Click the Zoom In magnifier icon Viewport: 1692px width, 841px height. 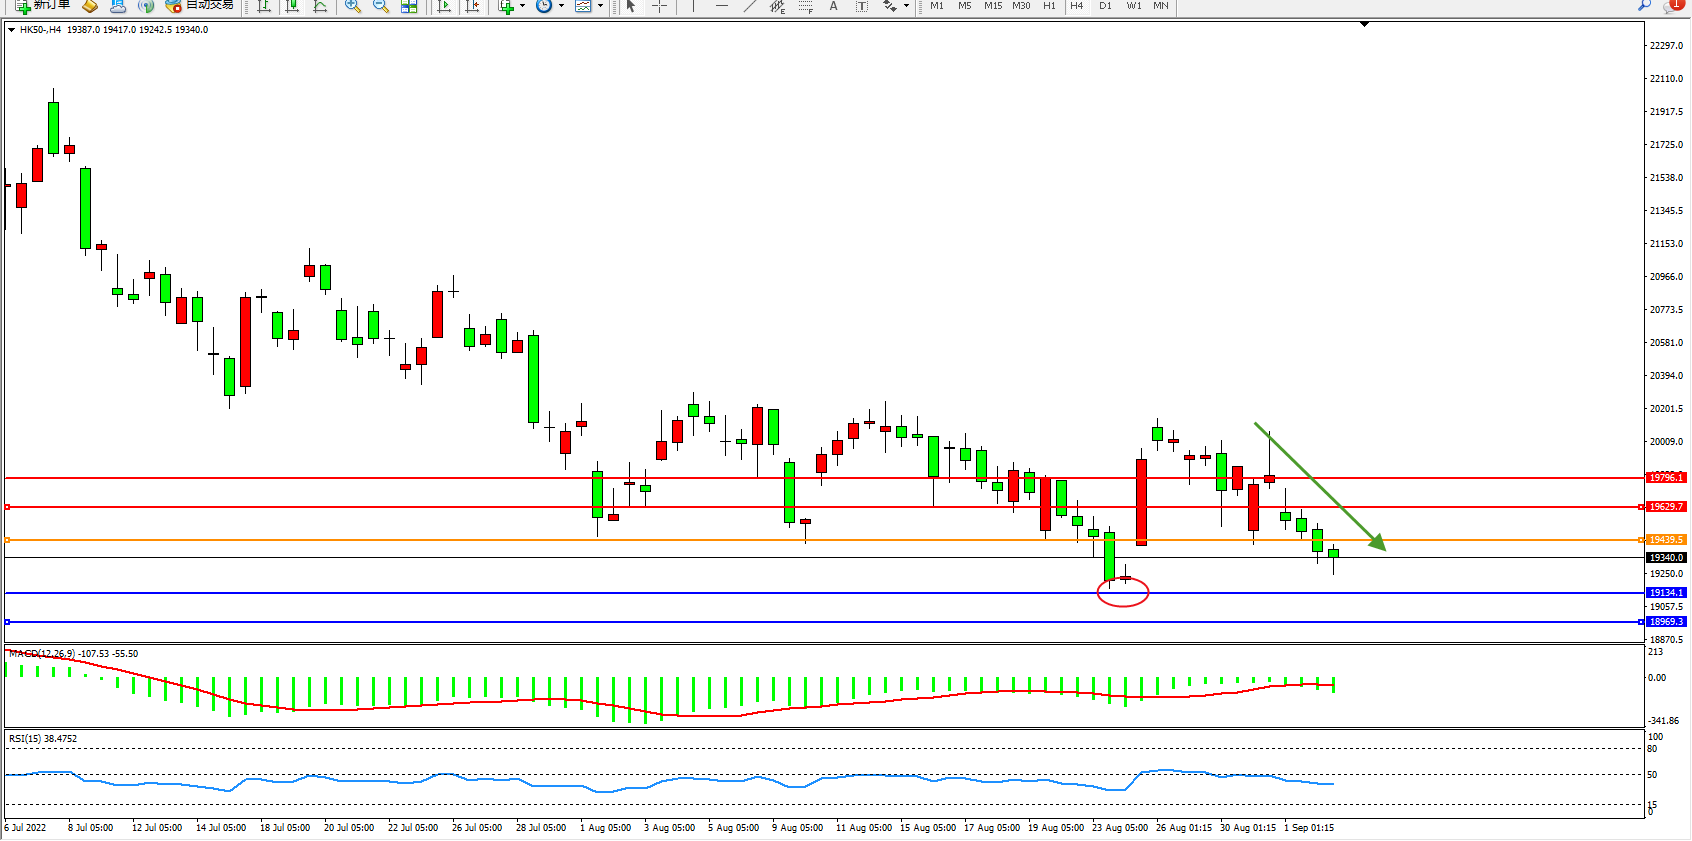353,6
